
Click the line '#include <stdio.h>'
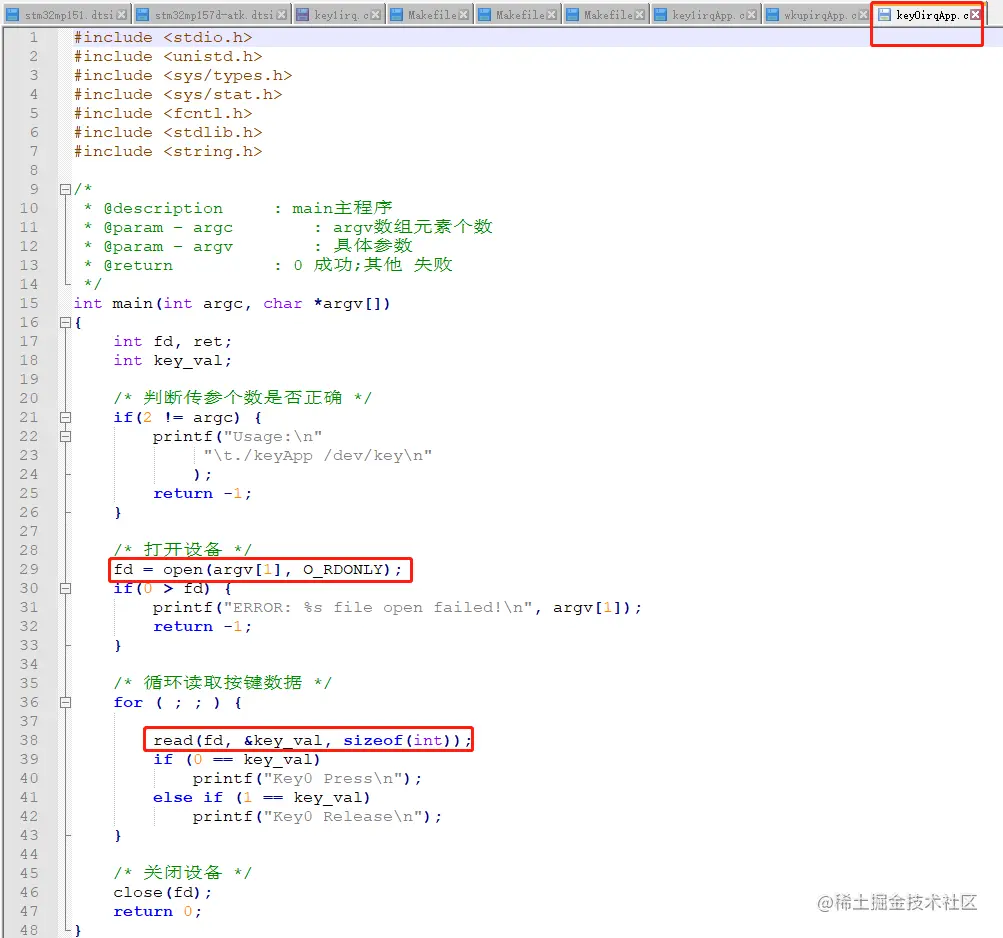tap(163, 38)
